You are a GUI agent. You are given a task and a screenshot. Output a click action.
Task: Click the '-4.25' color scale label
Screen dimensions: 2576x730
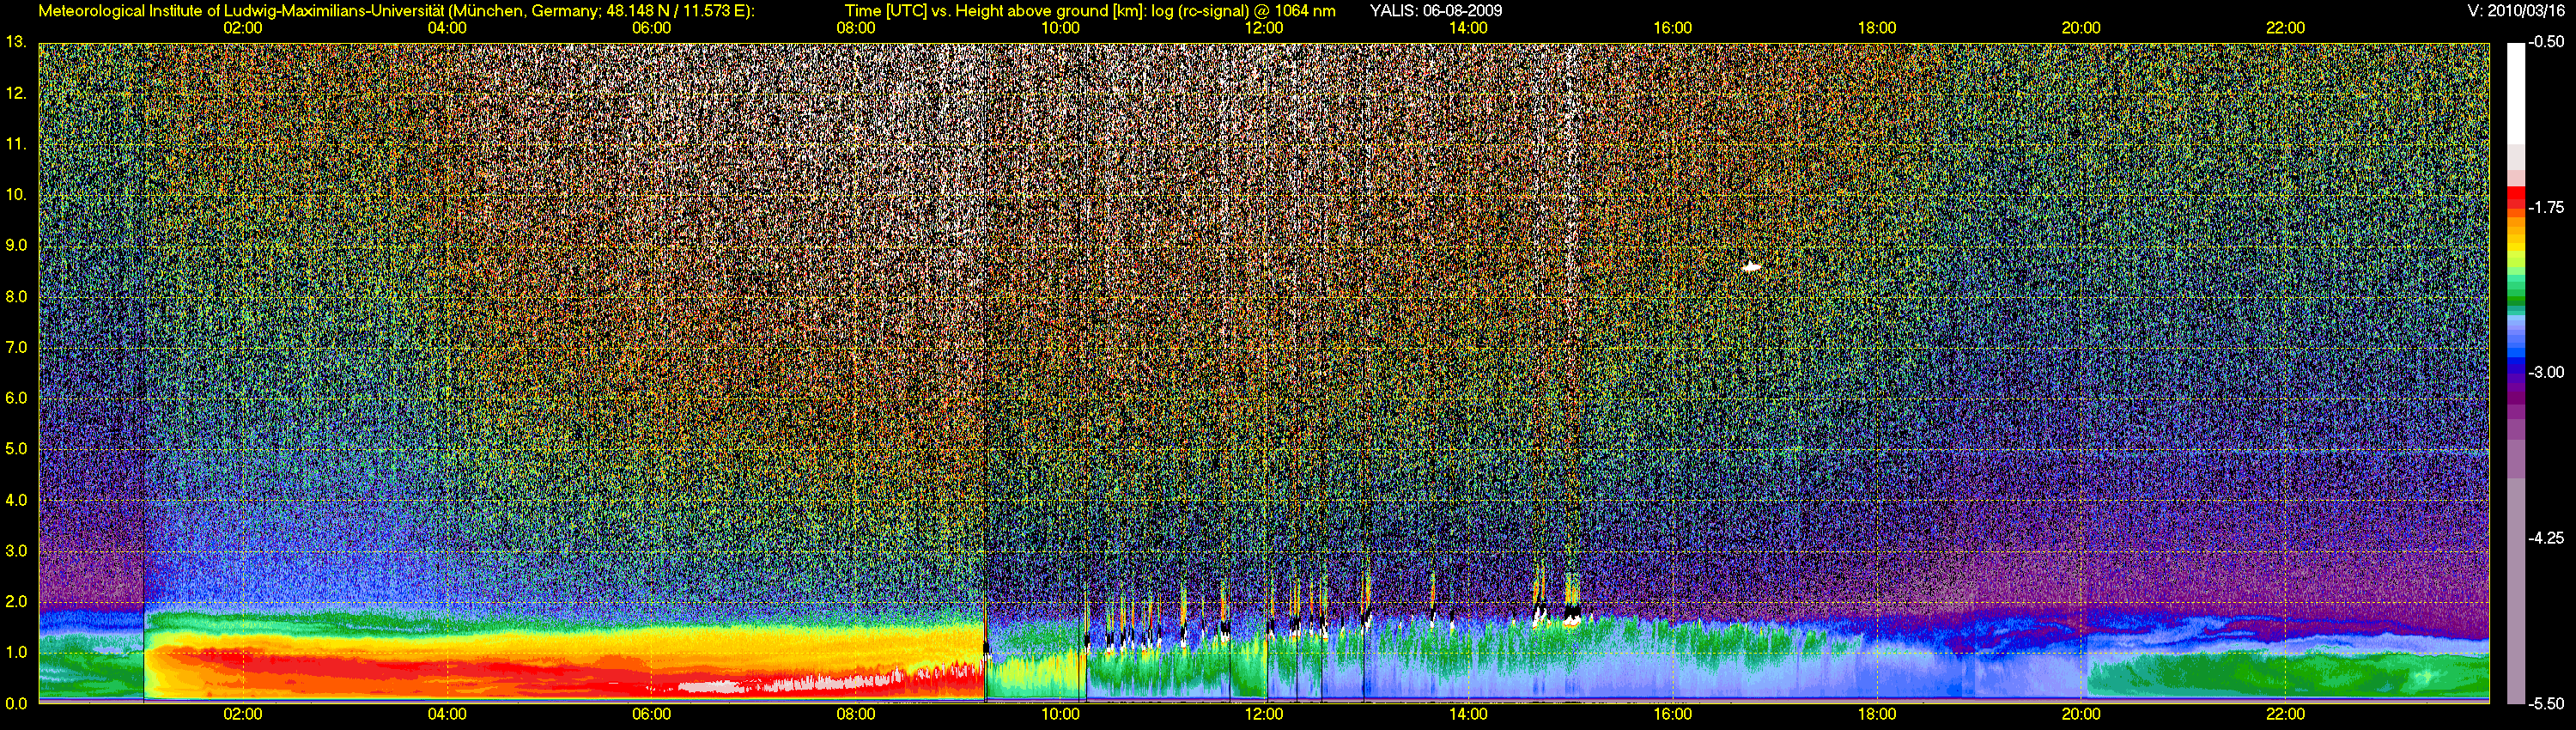(x=2547, y=537)
